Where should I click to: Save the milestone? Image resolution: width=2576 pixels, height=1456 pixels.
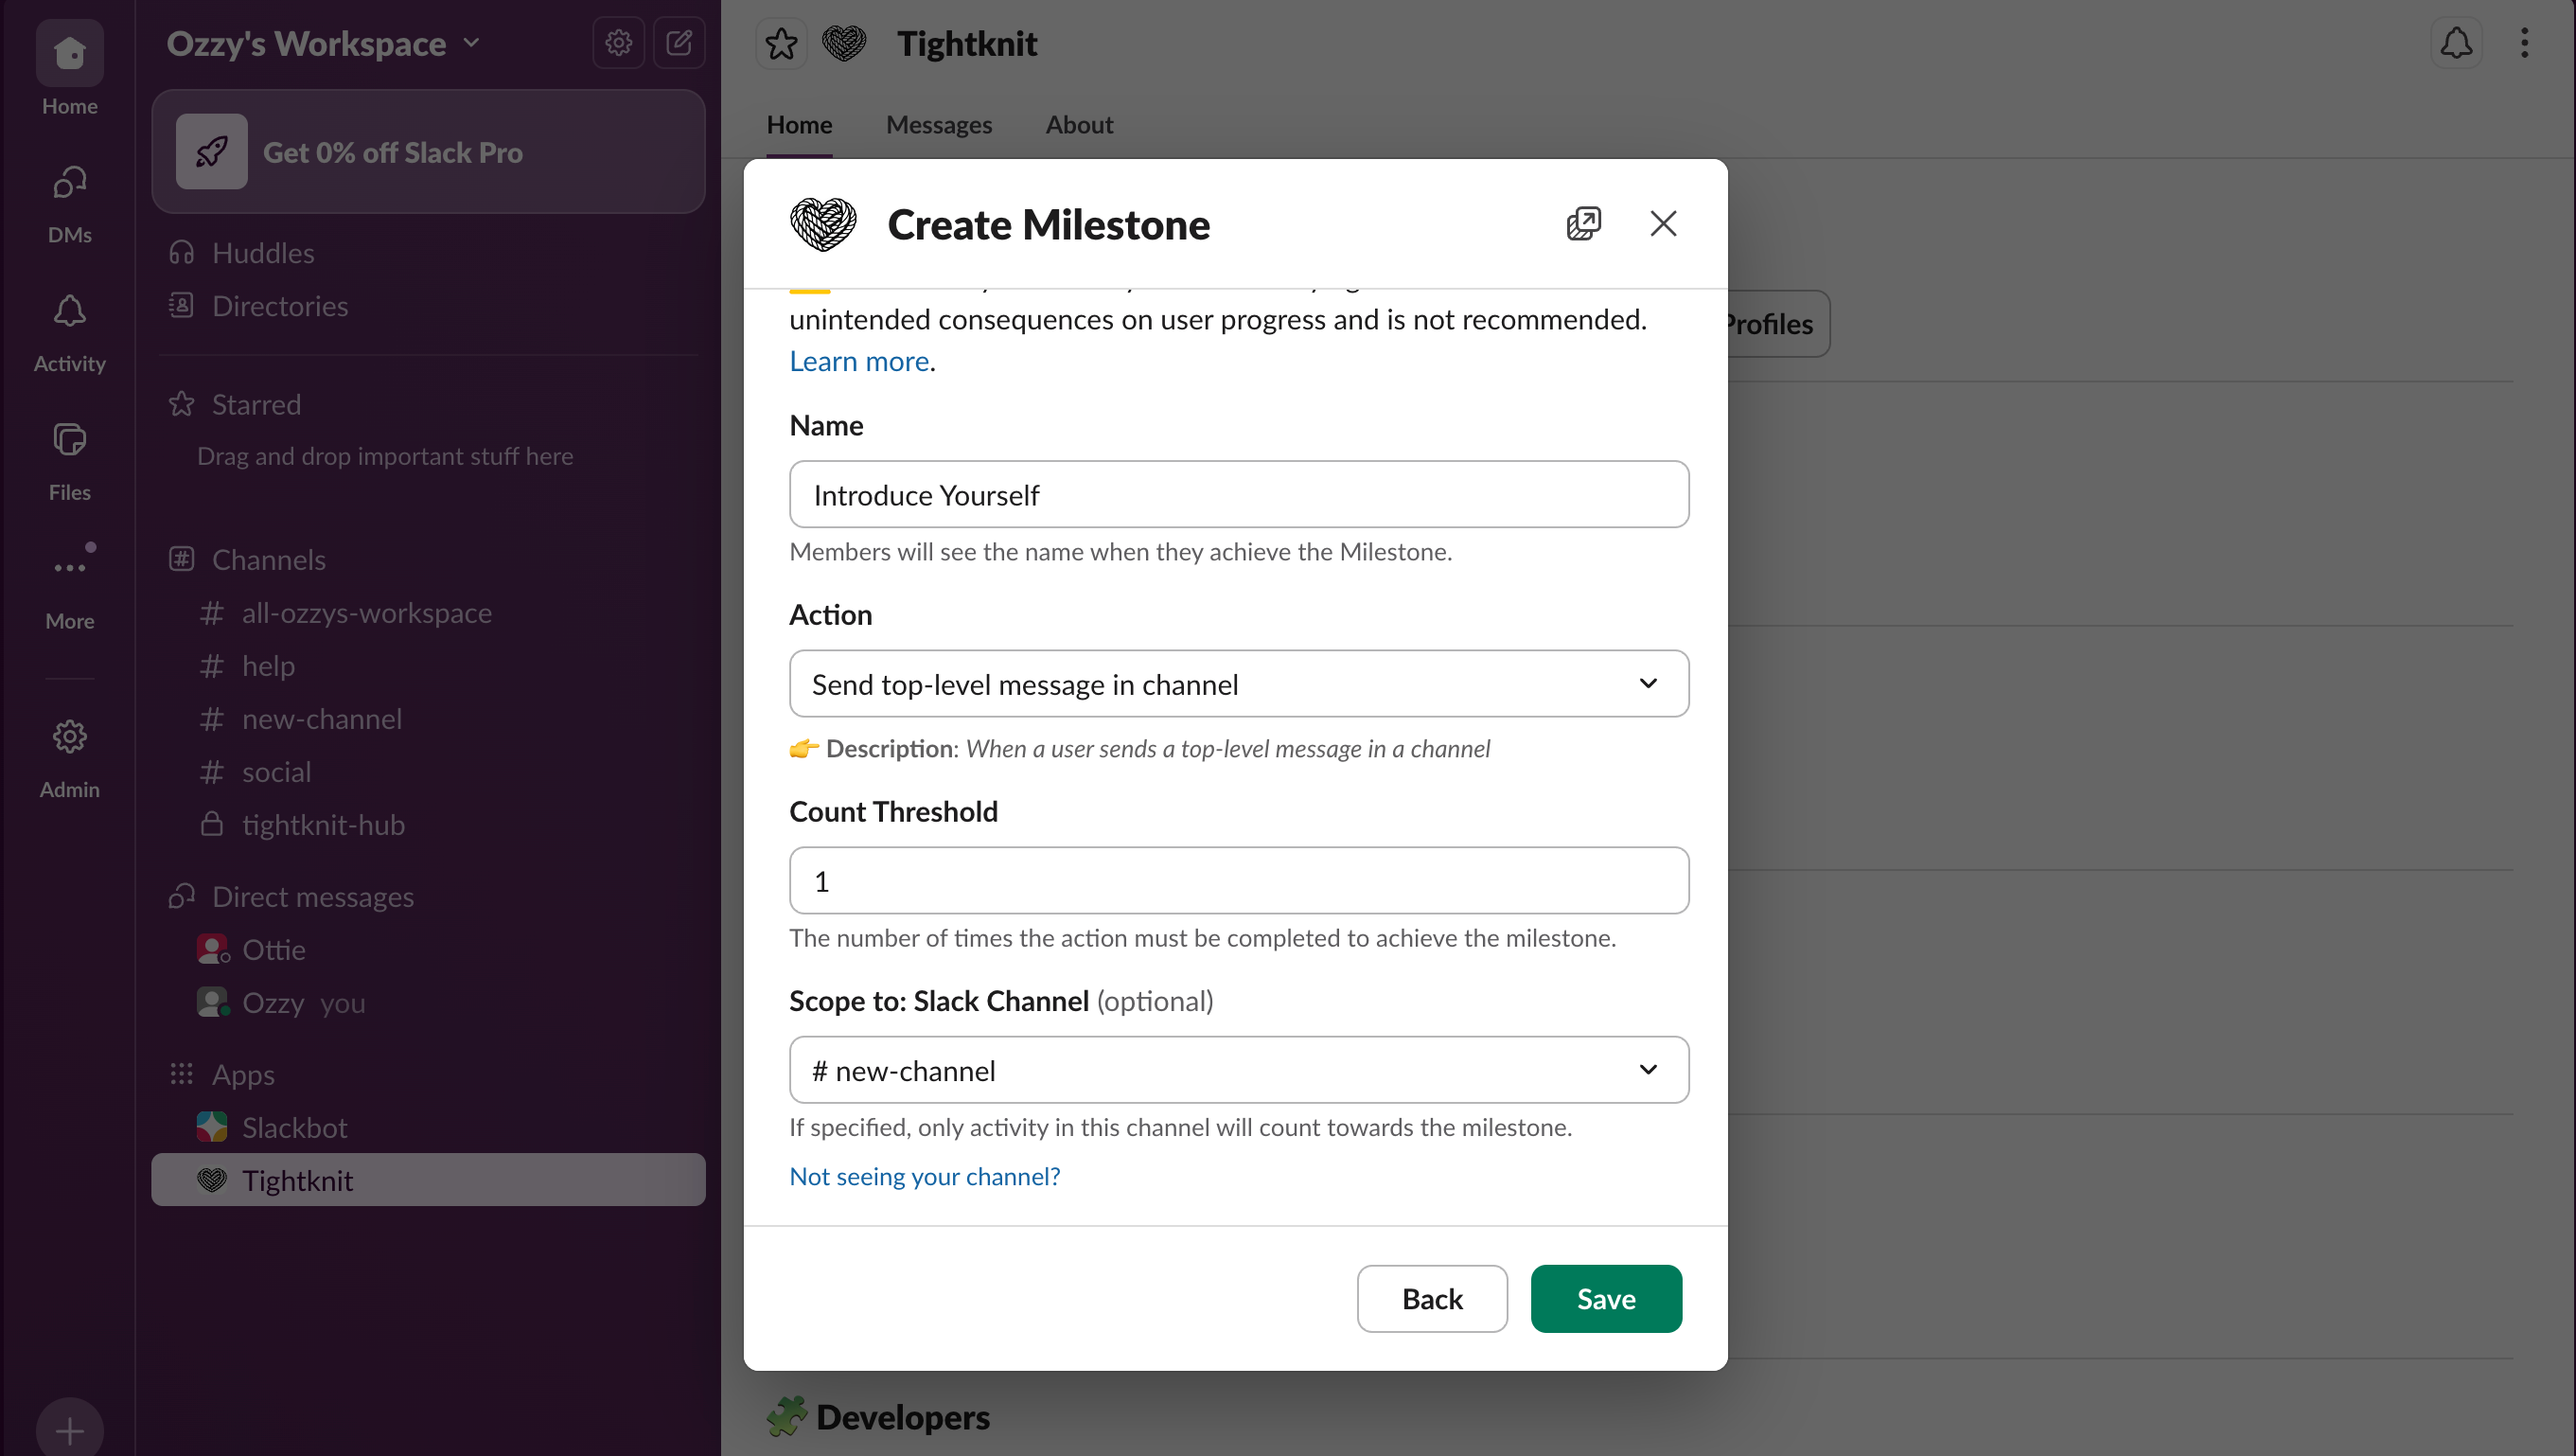pos(1605,1298)
